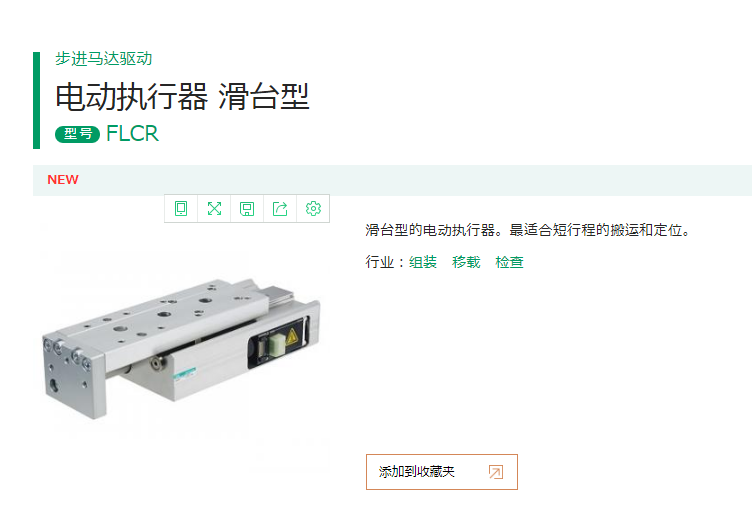Click the red NEW label
The image size is (752, 511).
[63, 179]
